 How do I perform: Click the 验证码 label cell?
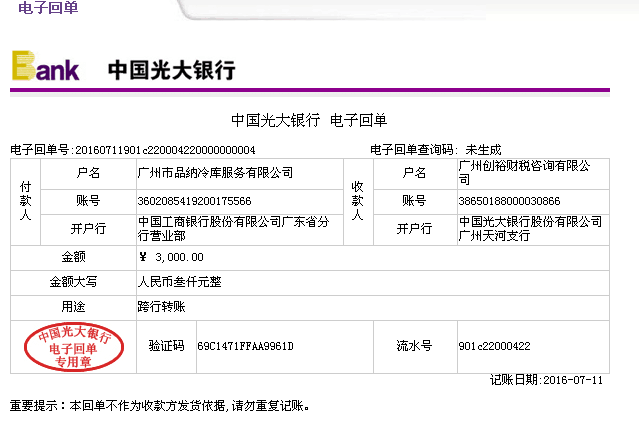(x=166, y=346)
